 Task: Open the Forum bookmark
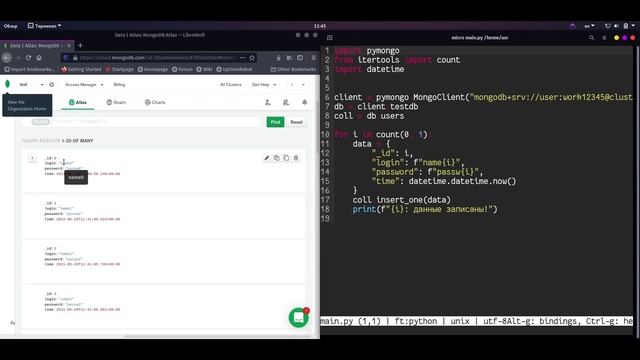pyautogui.click(x=182, y=69)
